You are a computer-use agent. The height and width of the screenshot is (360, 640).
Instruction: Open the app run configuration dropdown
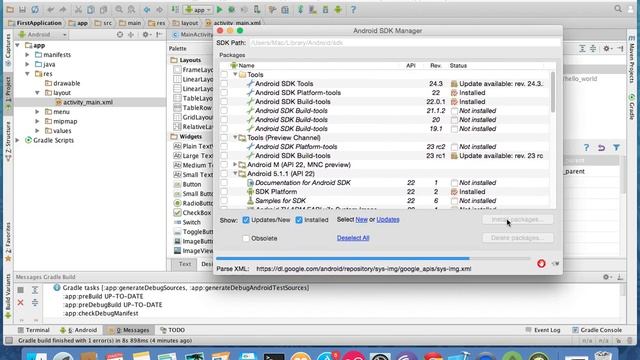pos(198,9)
